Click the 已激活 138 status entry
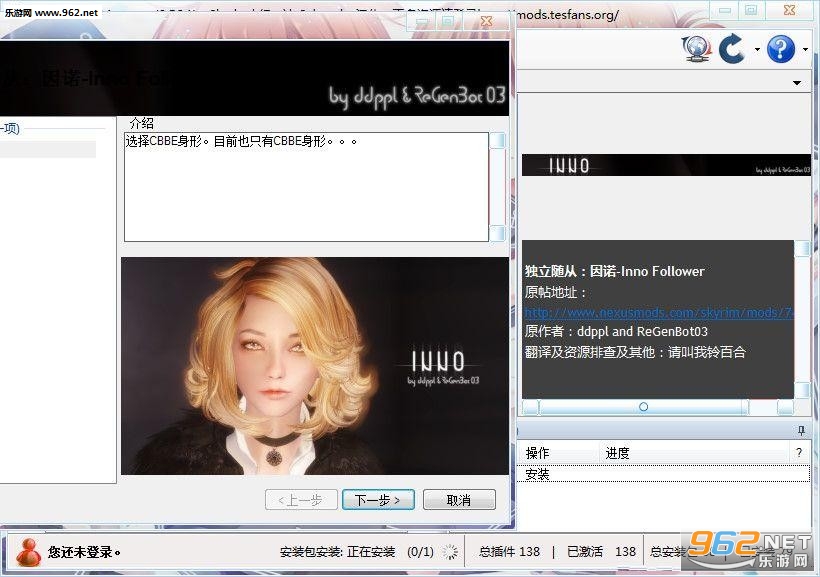 601,551
